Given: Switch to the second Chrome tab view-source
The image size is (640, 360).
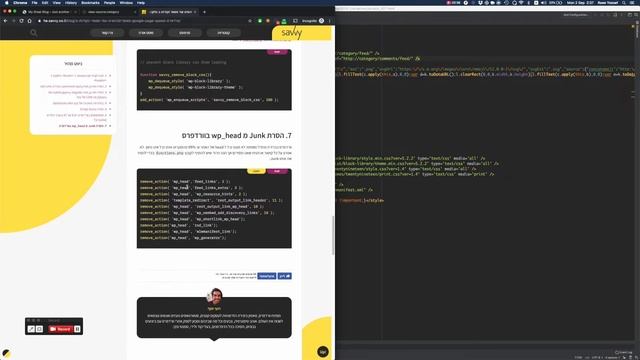Looking at the screenshot, I should click(x=108, y=12).
